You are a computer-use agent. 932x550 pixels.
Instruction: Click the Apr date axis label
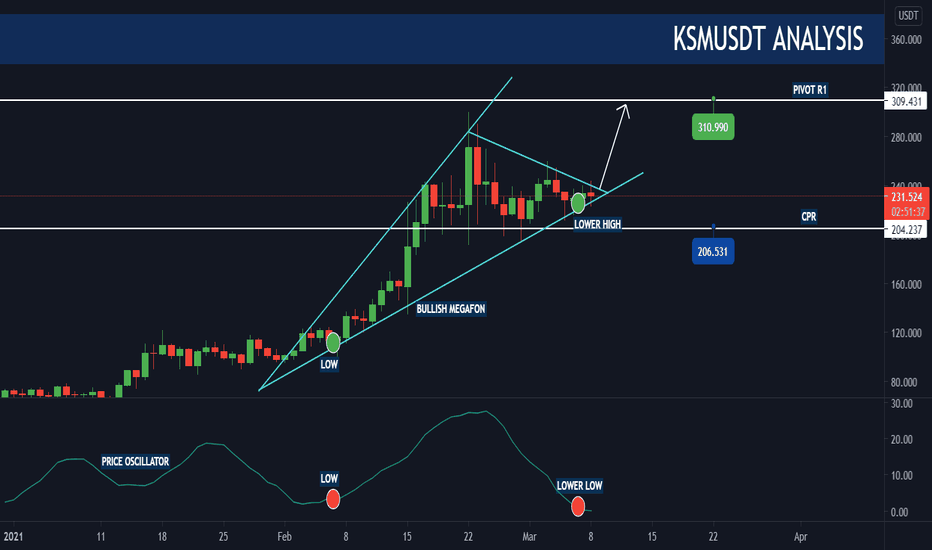pos(801,537)
